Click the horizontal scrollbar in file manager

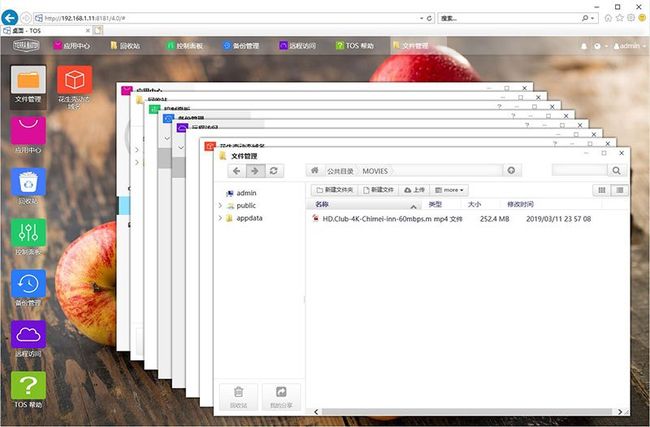point(467,412)
